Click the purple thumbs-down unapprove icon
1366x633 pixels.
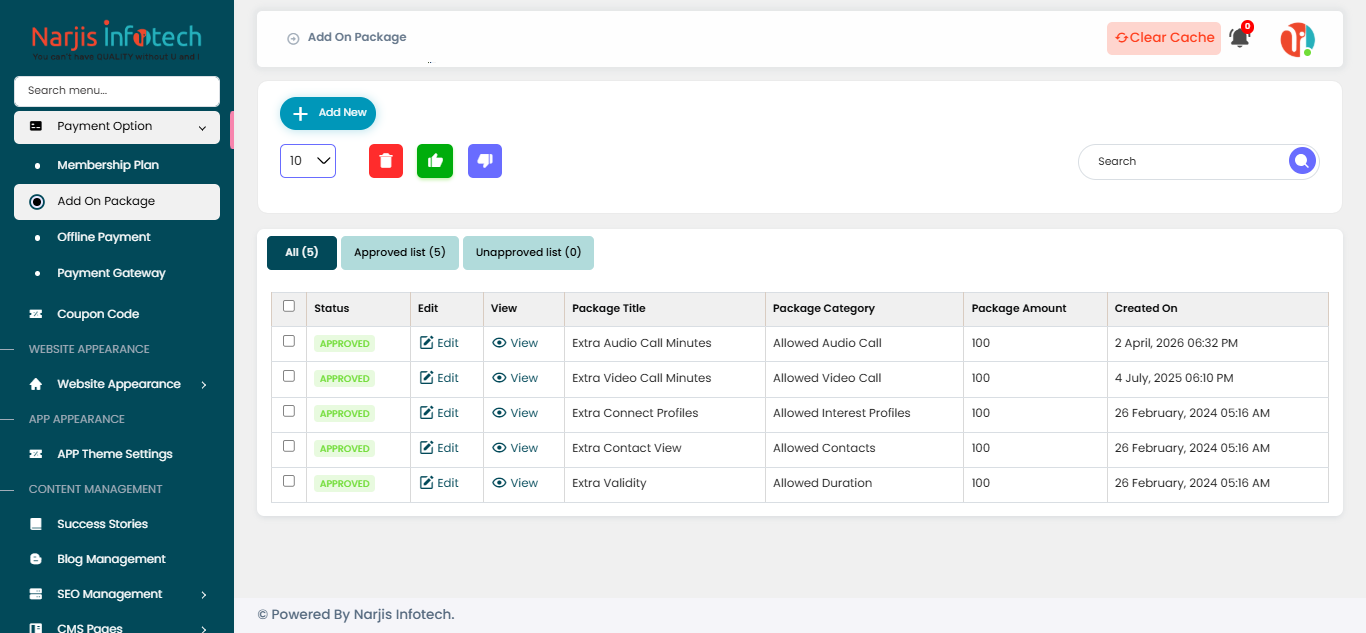pos(485,161)
